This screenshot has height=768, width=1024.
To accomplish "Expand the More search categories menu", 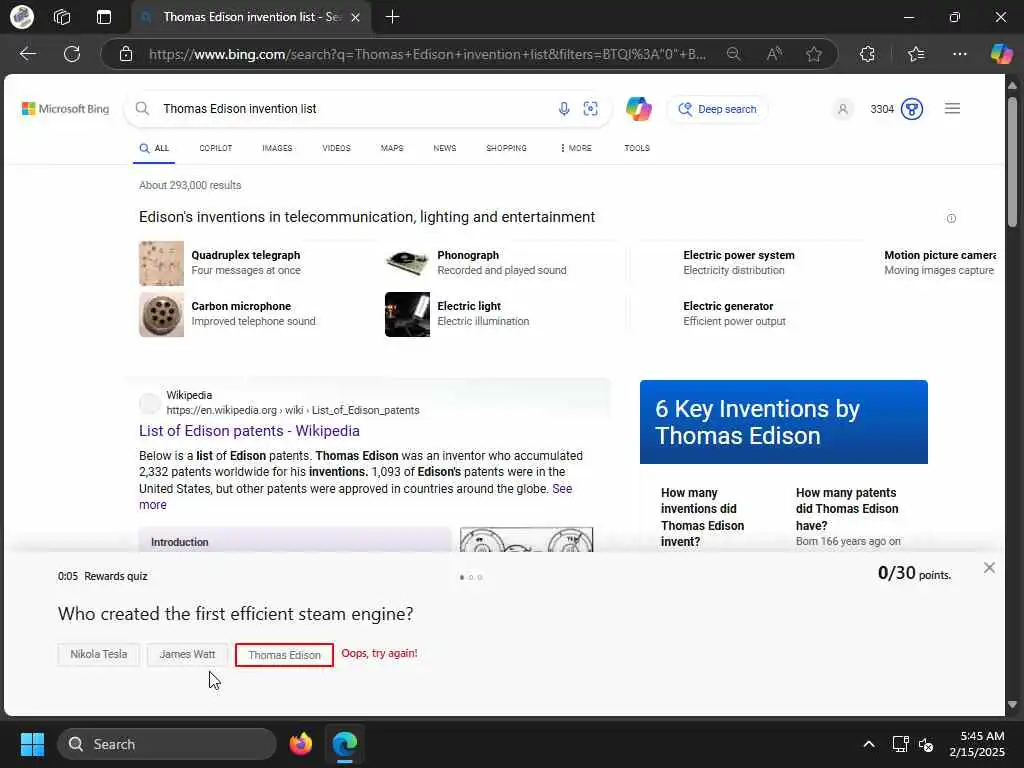I will pos(575,148).
